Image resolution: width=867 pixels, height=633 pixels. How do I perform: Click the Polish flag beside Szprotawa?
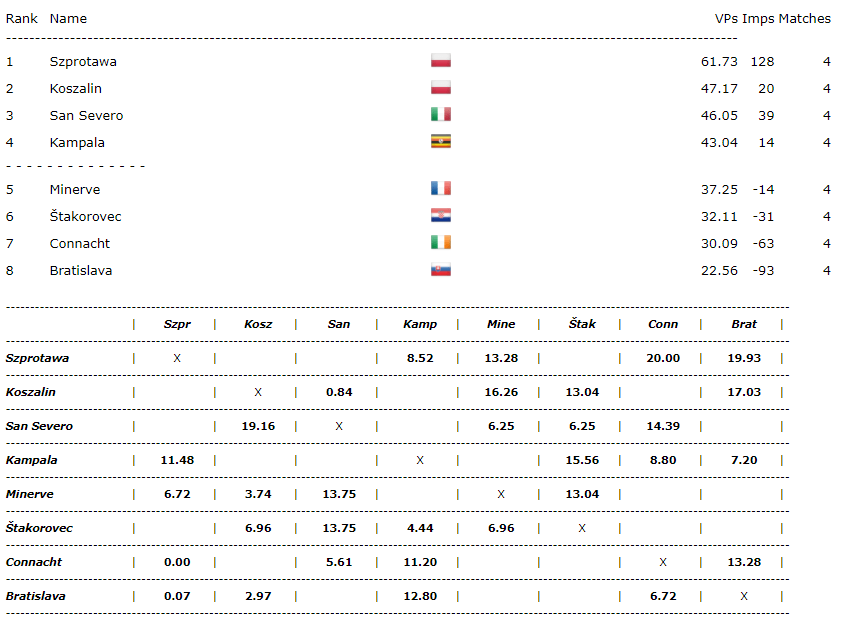[441, 61]
